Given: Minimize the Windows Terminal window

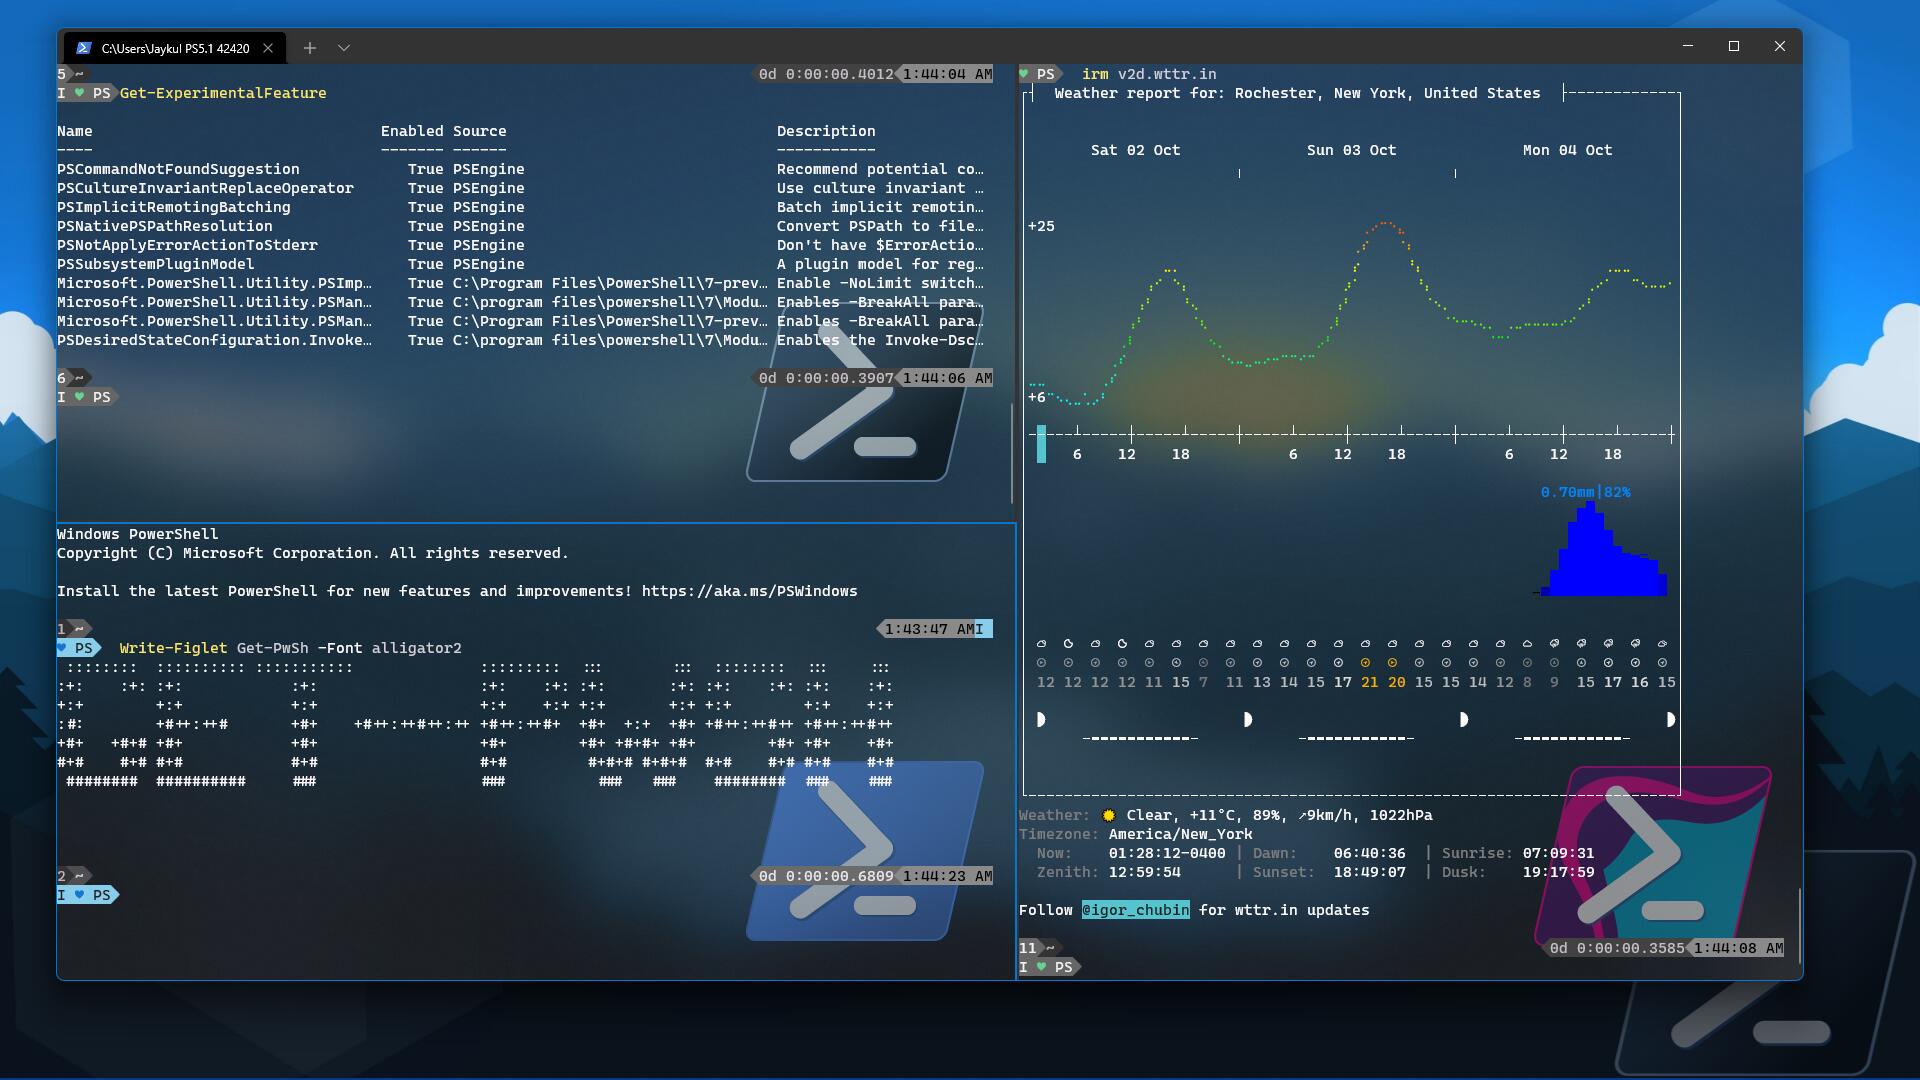Looking at the screenshot, I should click(1688, 46).
